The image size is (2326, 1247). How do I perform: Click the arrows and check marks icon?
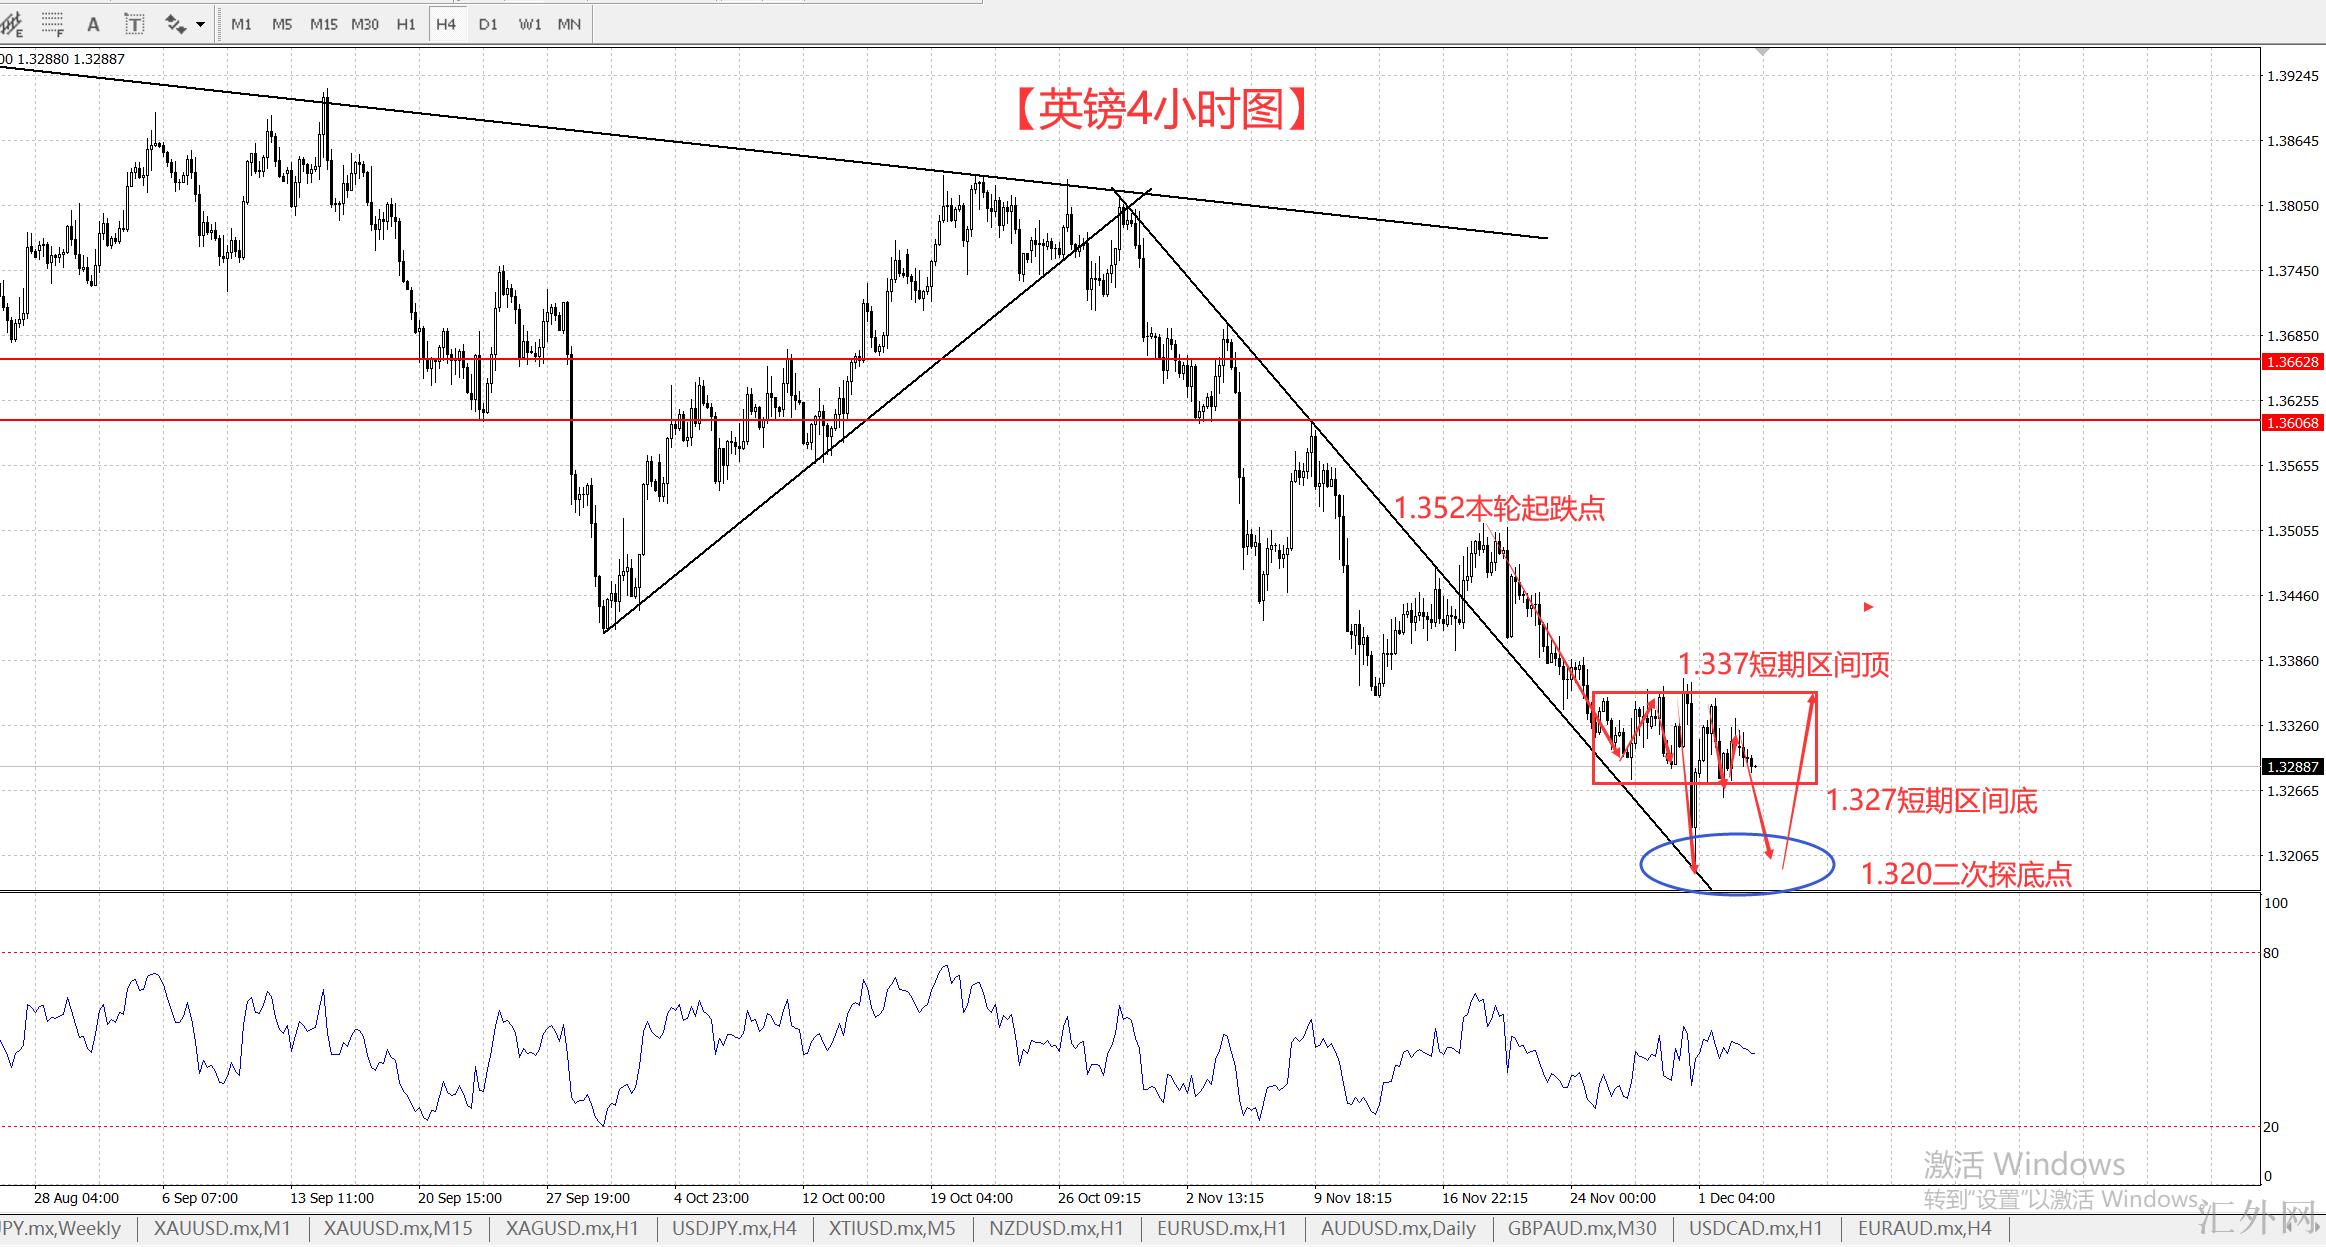click(175, 24)
